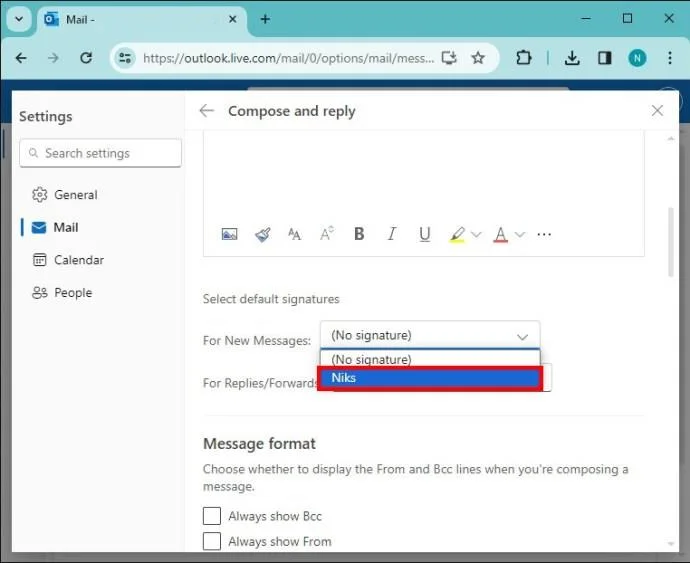Toggle italic formatting
690x563 pixels.
[x=392, y=234]
